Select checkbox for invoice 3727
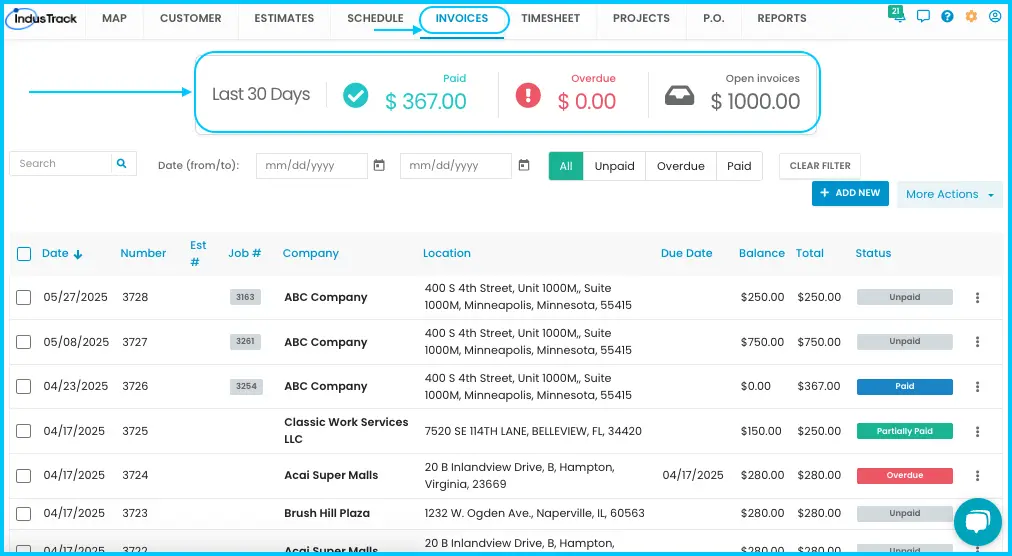The image size is (1012, 556). pos(23,342)
